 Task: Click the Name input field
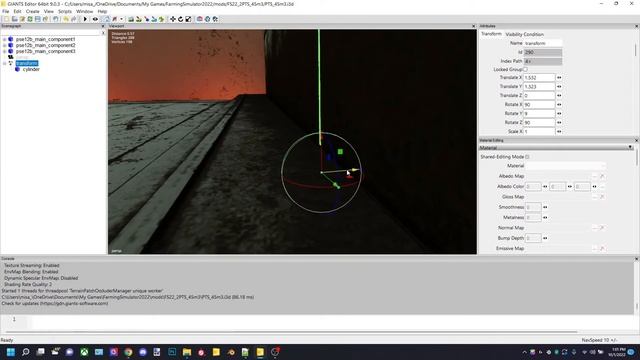(542, 43)
